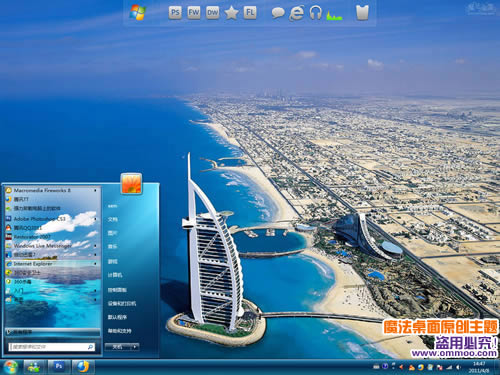Viewport: 500px width, 375px height.
Task: Expand the Macromedia Fireworks 8 submenu arrow
Action: pyautogui.click(x=95, y=190)
